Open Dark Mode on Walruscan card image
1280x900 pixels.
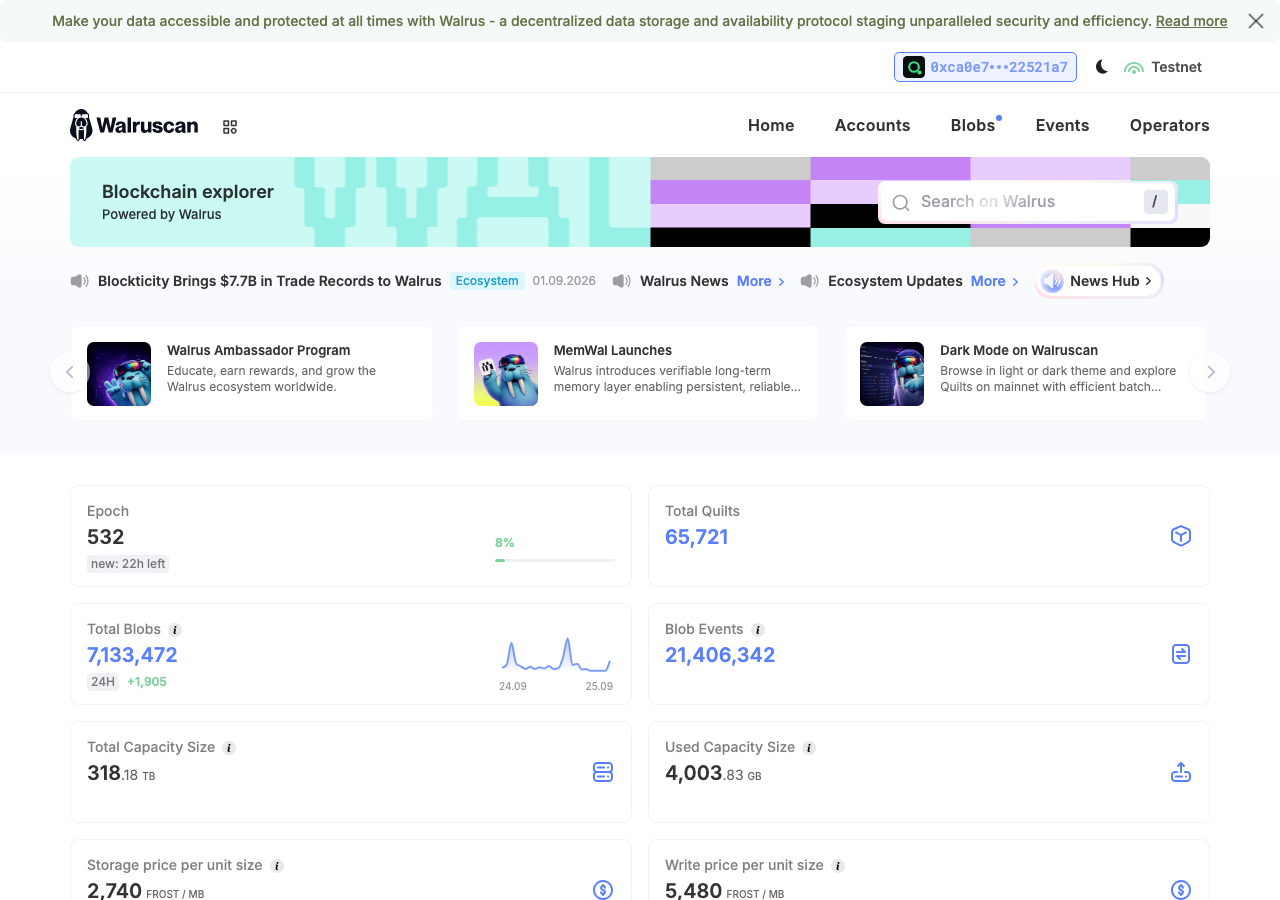click(892, 374)
